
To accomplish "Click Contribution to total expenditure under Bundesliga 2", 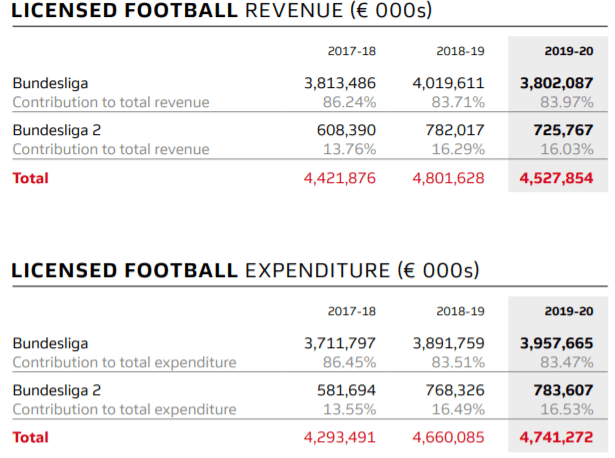I will coord(124,409).
